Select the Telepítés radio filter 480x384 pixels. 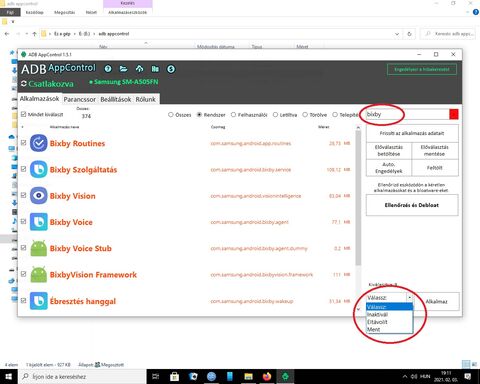pos(335,115)
